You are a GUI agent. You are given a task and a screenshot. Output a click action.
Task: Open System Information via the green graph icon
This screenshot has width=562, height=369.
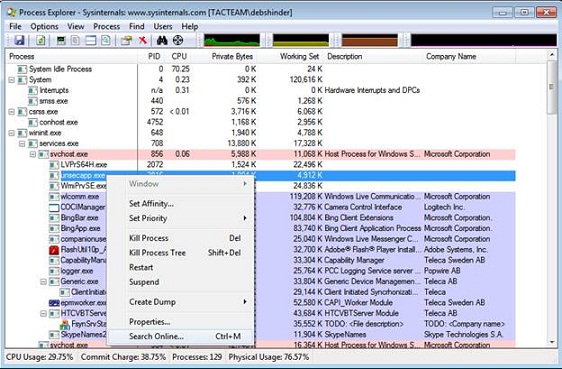click(61, 40)
